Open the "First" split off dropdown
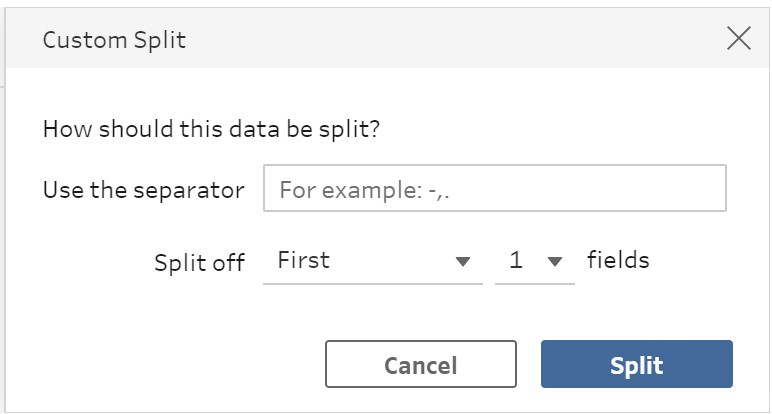772x414 pixels. pyautogui.click(x=372, y=261)
